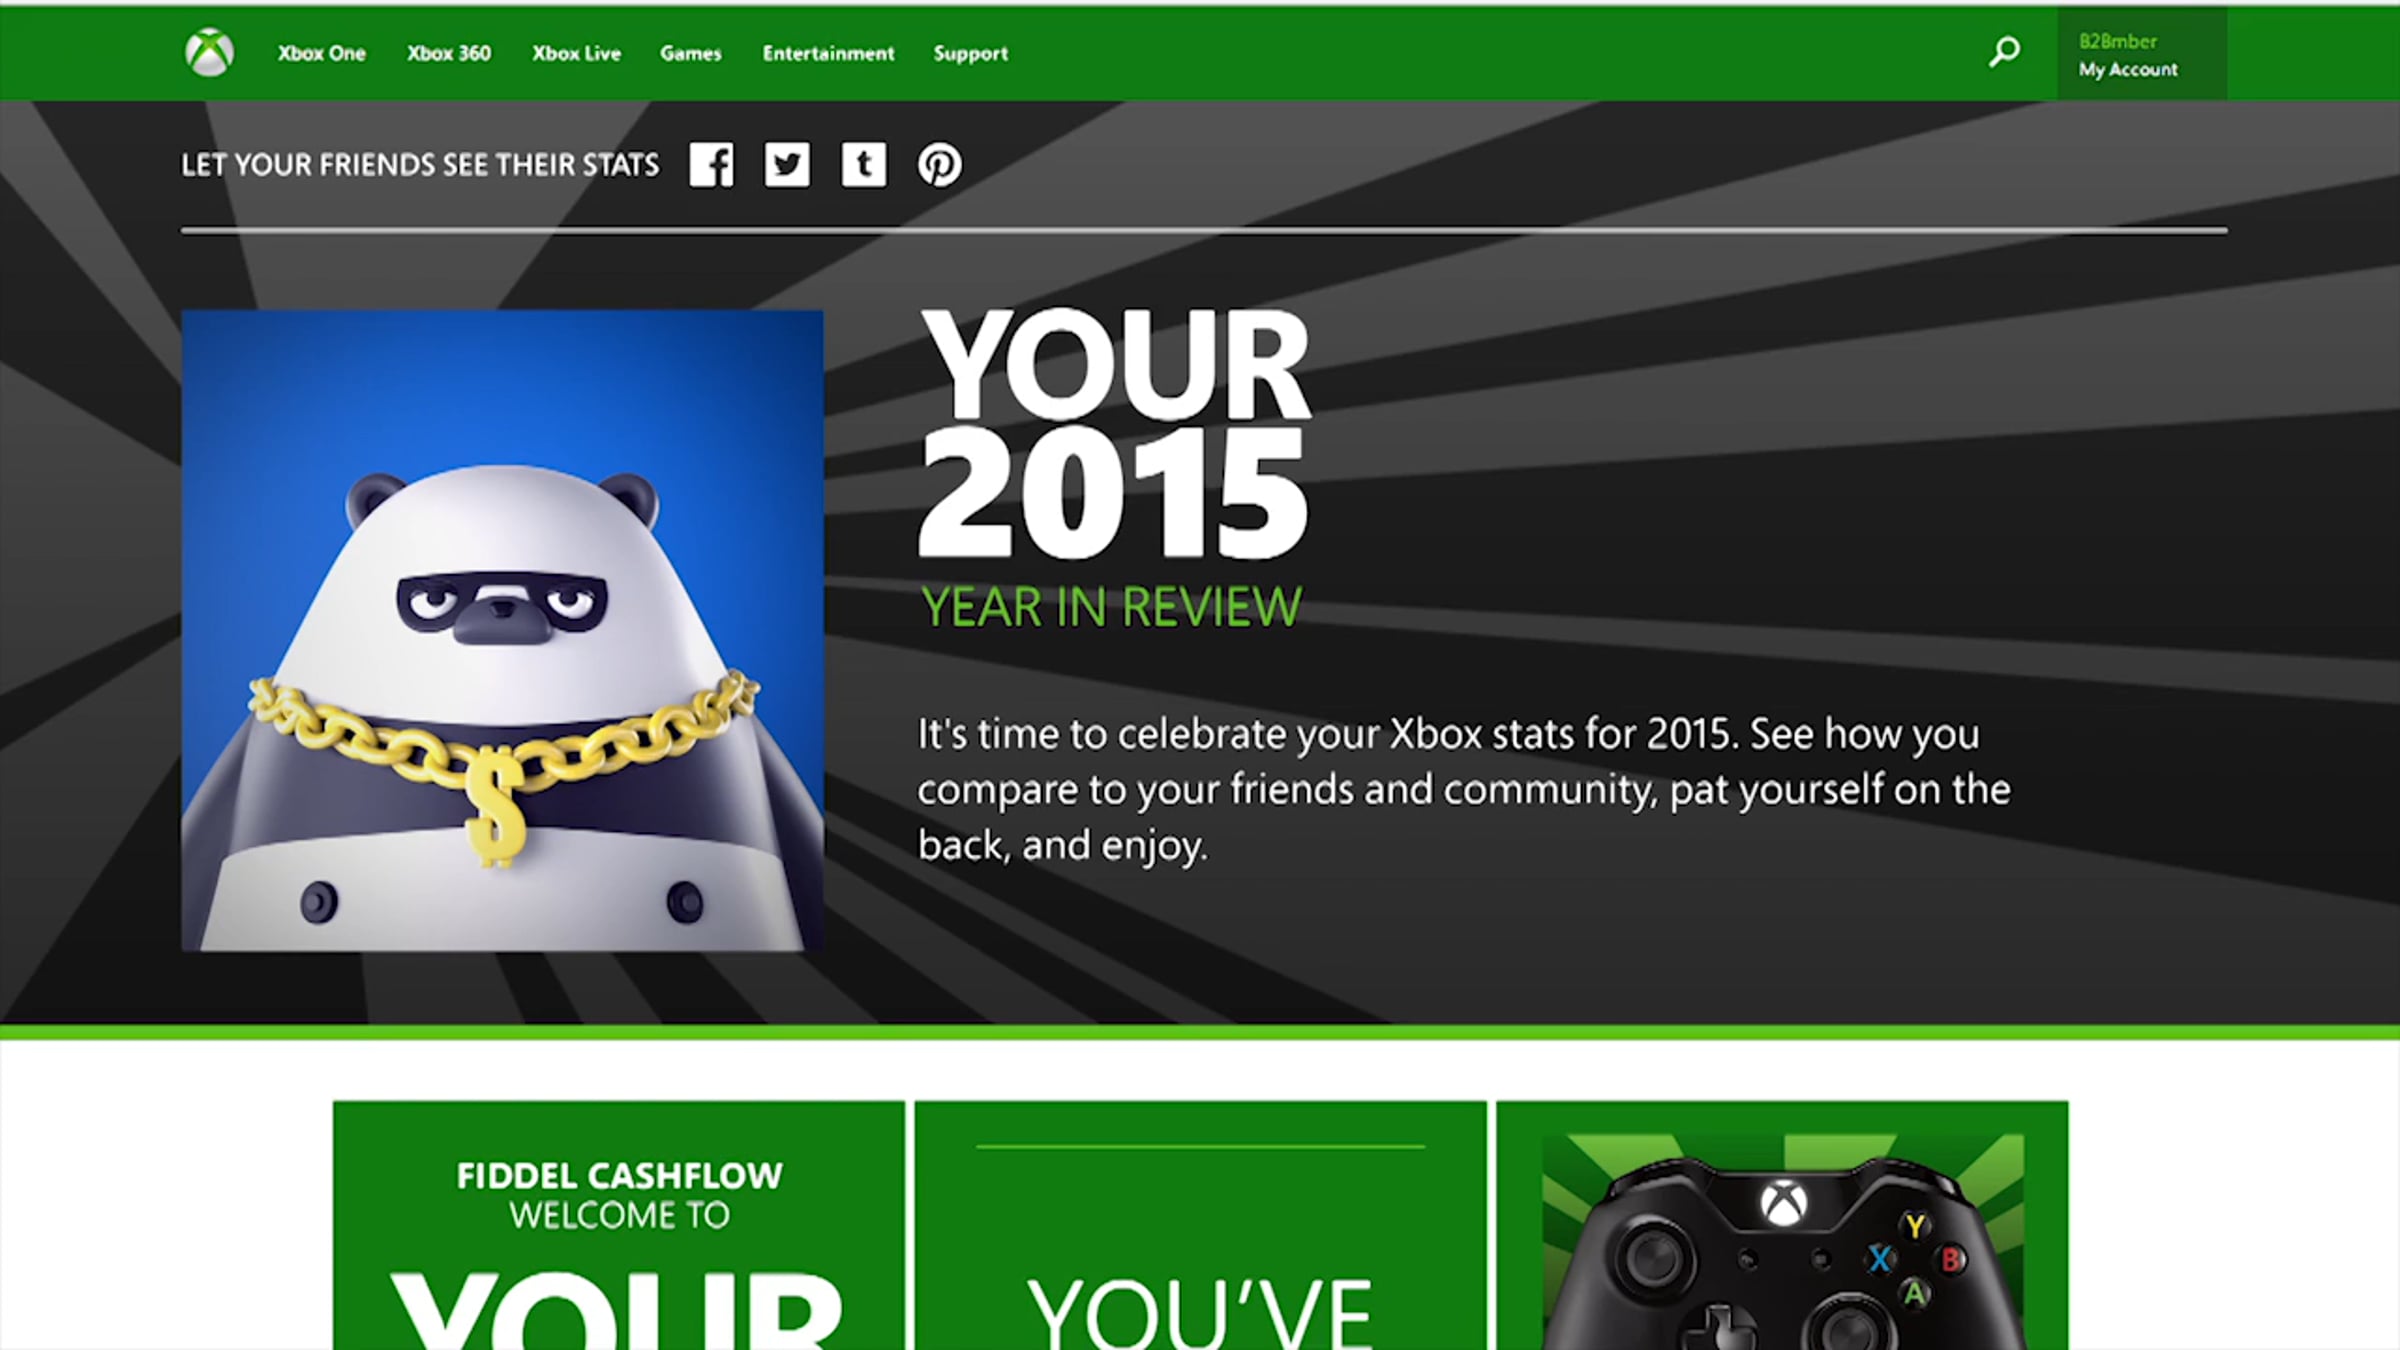2400x1350 pixels.
Task: Open the search magnifier icon
Action: click(2003, 51)
